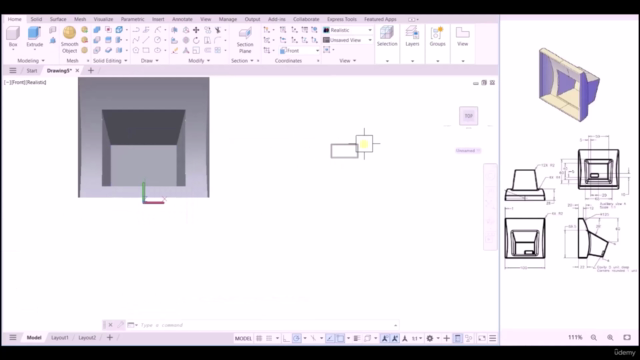Expand the Draw panel
This screenshot has height=360, width=640.
coord(149,60)
